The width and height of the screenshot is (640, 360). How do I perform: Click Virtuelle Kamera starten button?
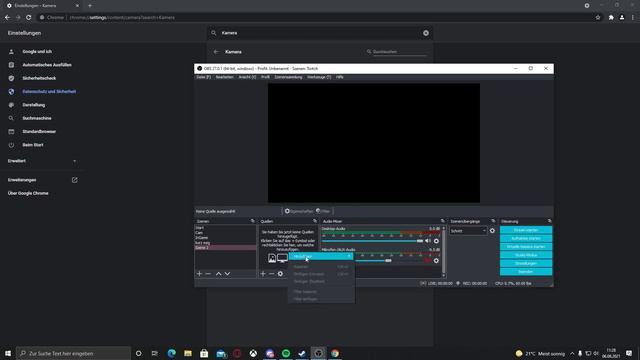tap(526, 247)
